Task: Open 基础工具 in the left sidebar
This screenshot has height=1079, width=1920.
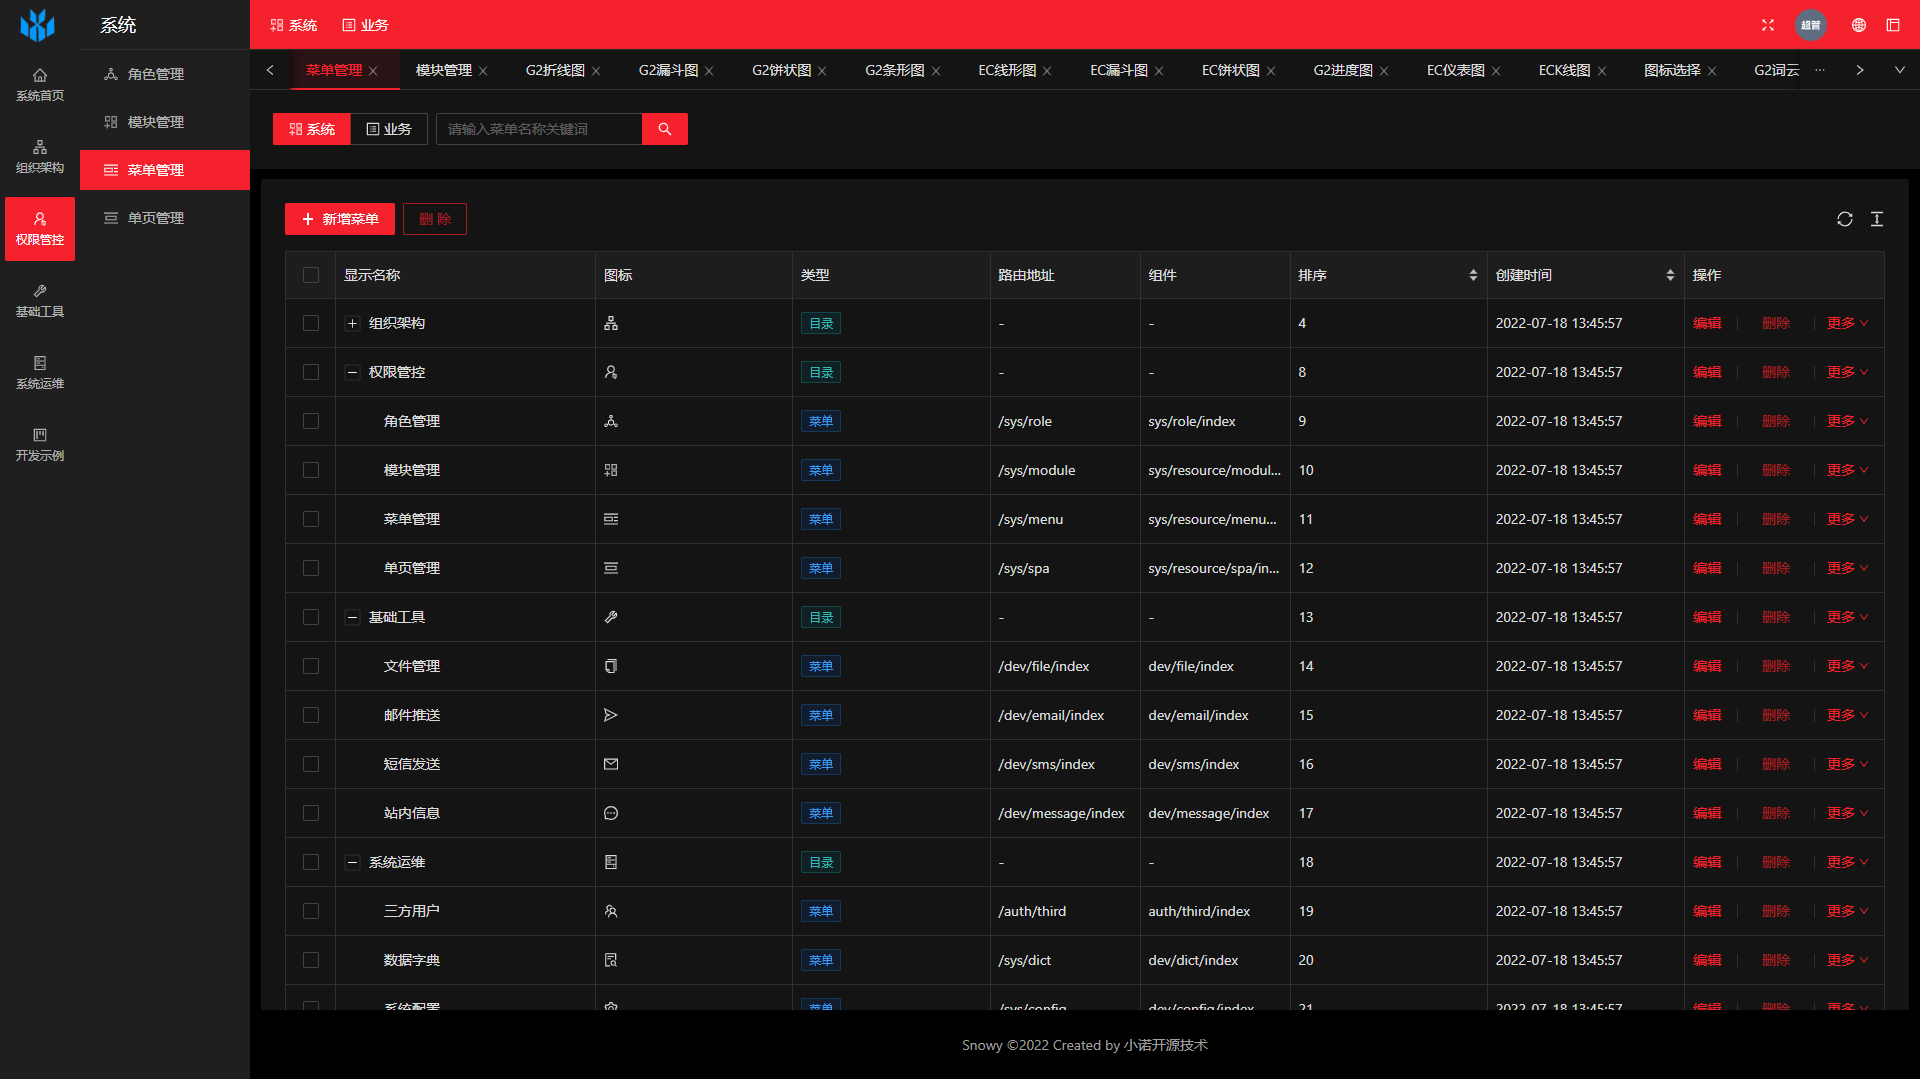Action: 40,300
